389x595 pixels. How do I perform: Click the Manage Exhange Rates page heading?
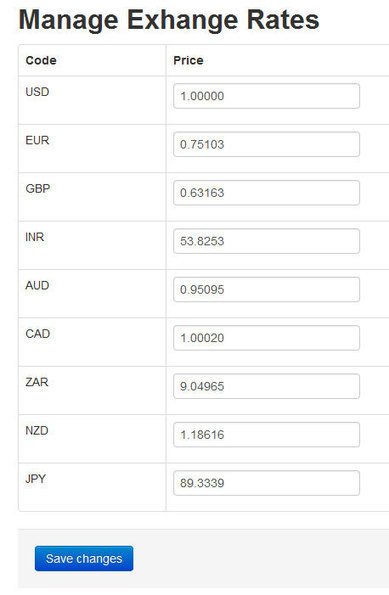pyautogui.click(x=169, y=20)
